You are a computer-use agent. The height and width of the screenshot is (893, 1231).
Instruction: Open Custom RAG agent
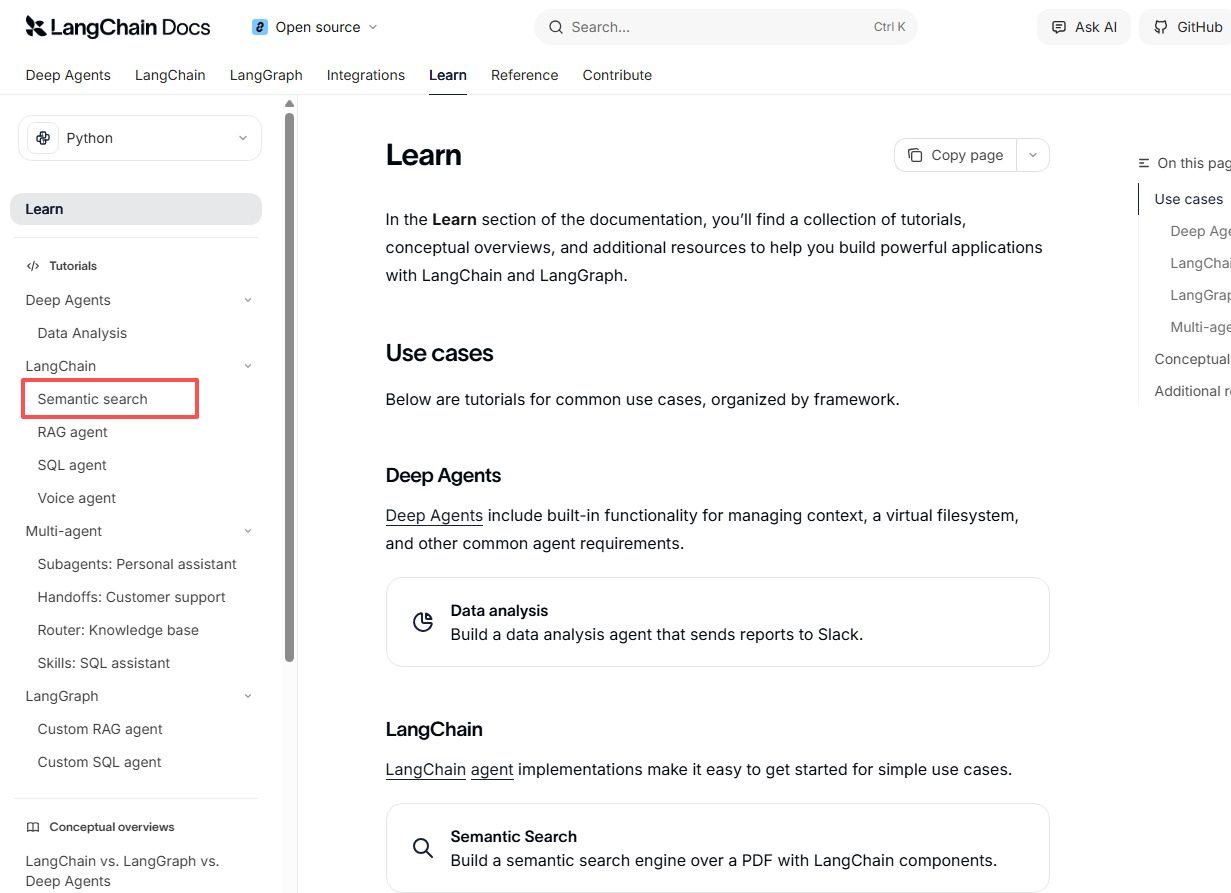[x=100, y=729]
